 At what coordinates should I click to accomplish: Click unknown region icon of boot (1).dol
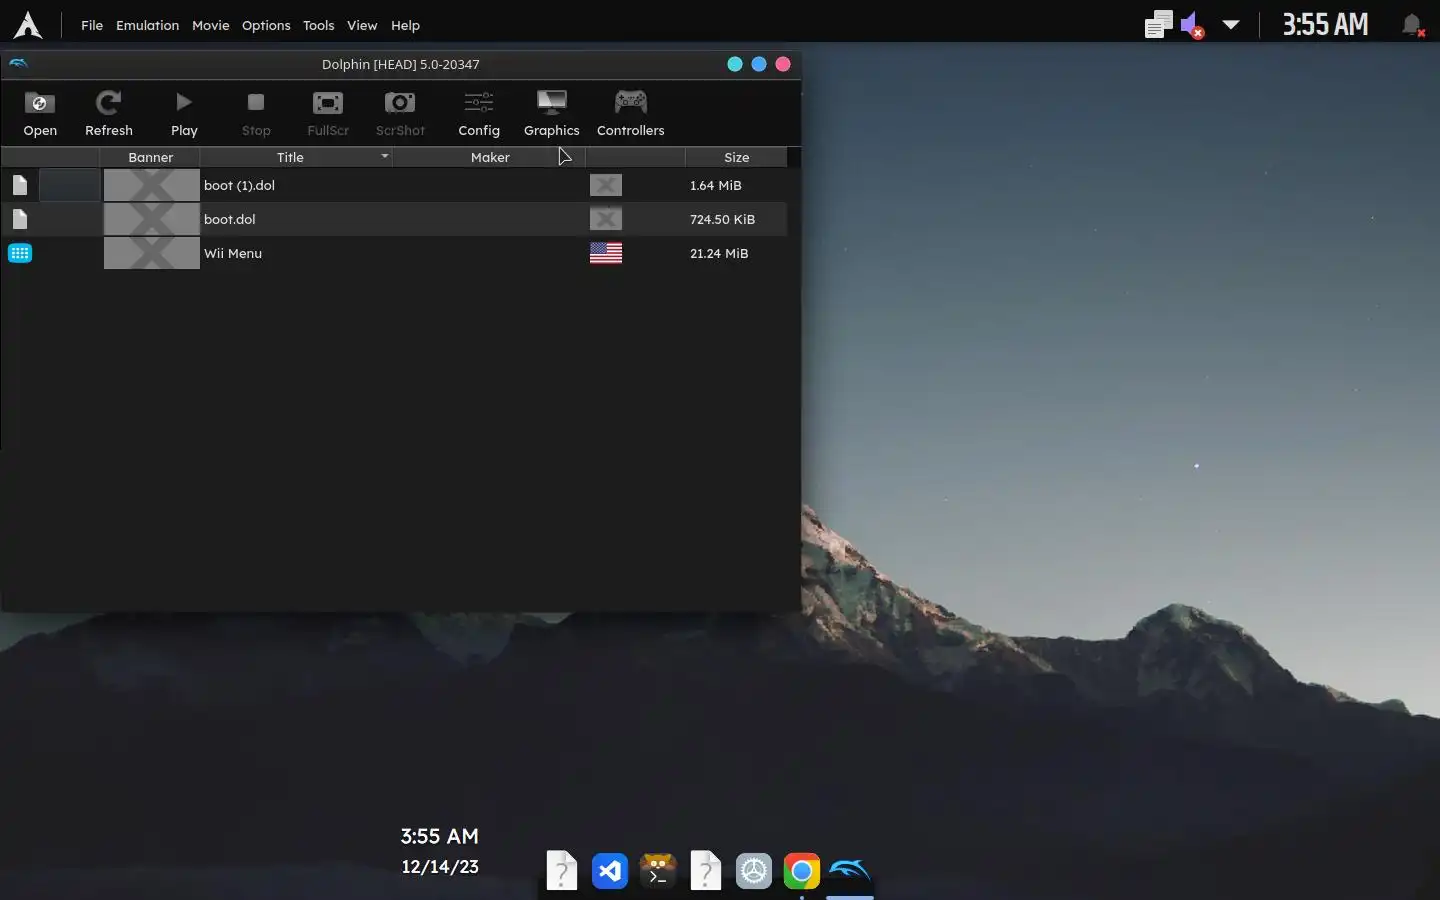click(606, 185)
